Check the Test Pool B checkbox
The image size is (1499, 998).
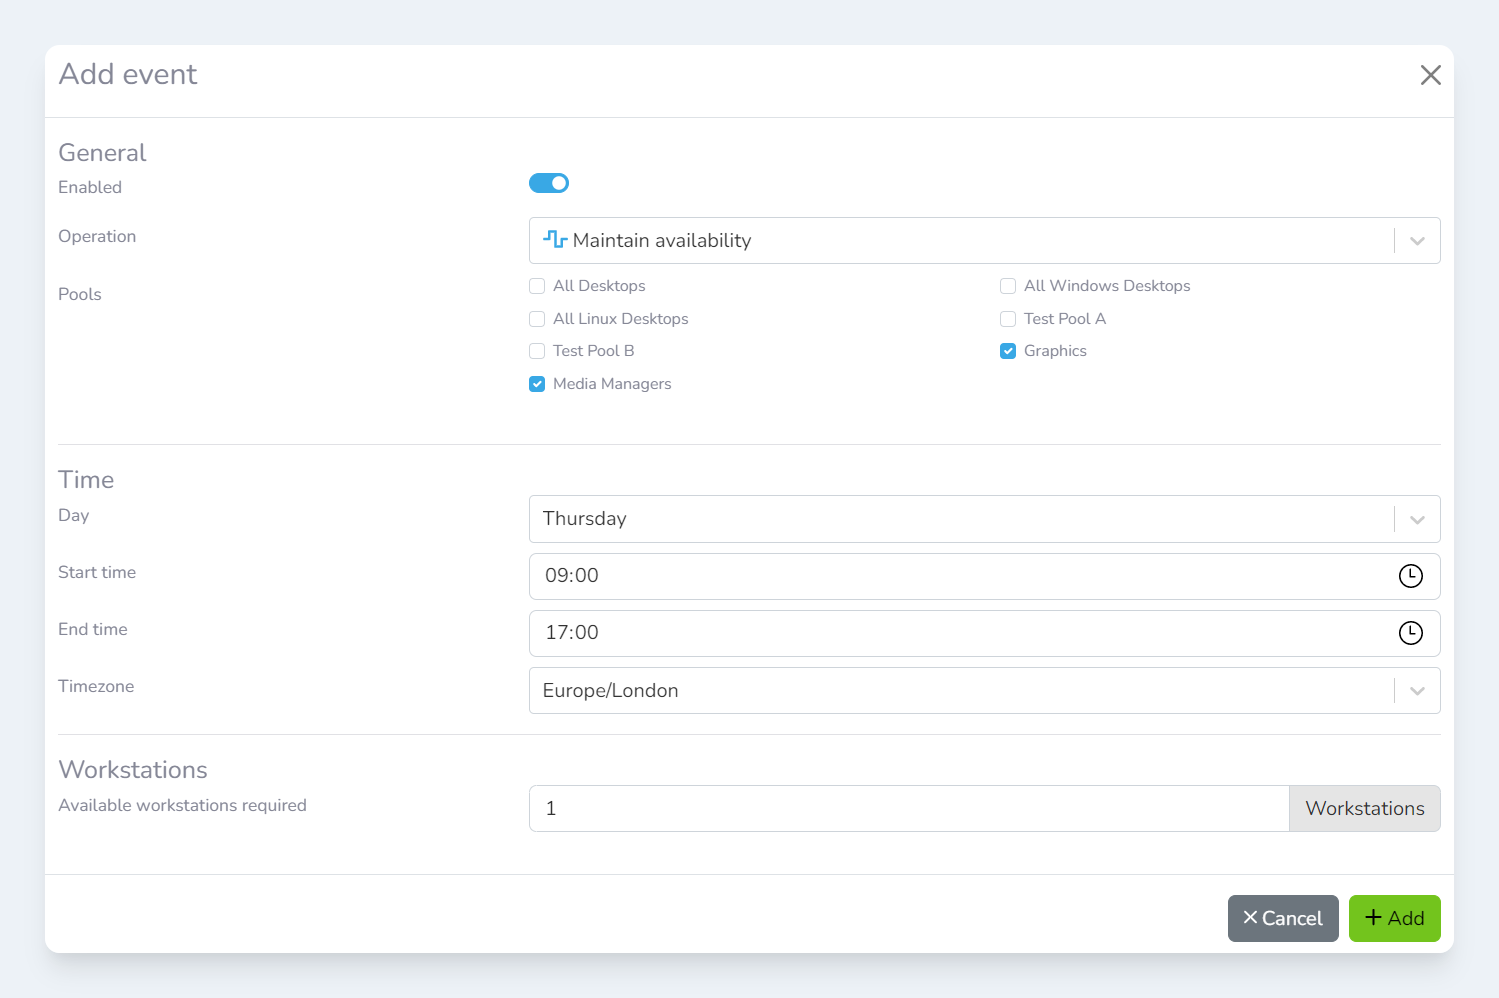pyautogui.click(x=537, y=351)
